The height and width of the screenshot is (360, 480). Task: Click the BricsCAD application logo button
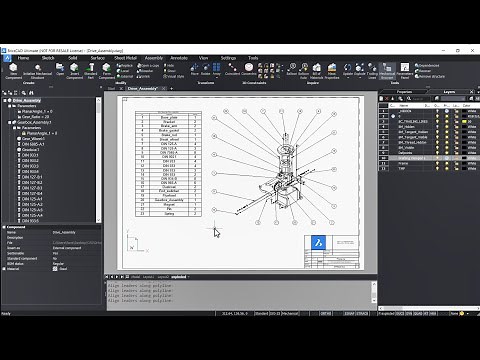pyautogui.click(x=7, y=58)
